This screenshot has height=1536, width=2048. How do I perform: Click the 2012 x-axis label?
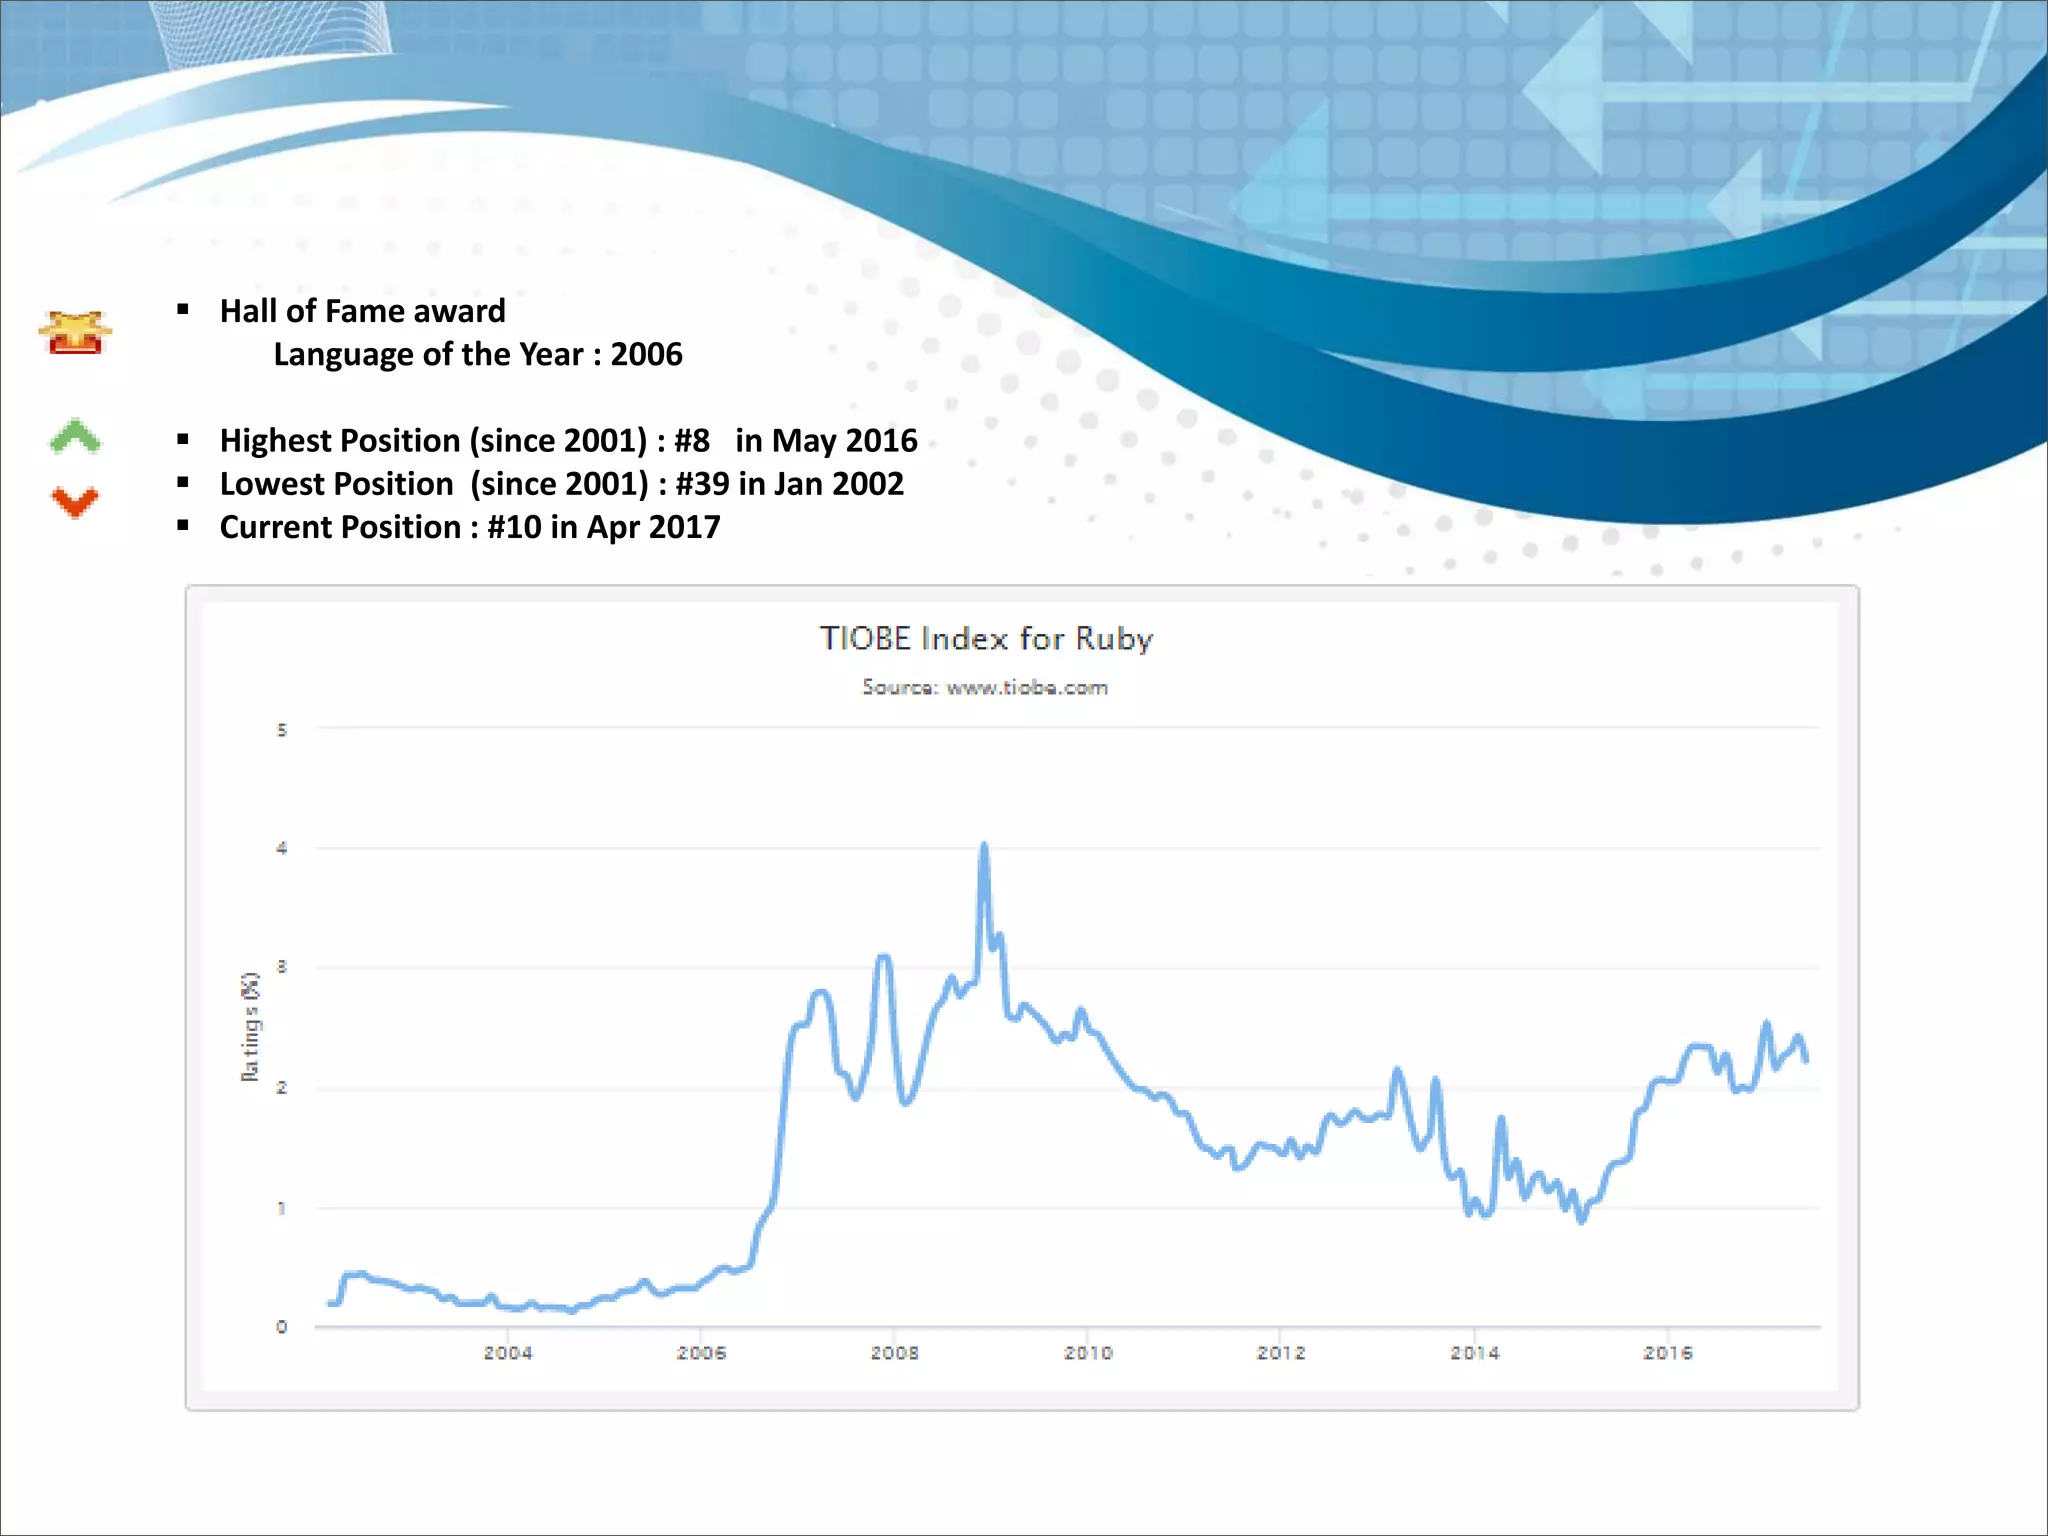click(x=1281, y=1353)
